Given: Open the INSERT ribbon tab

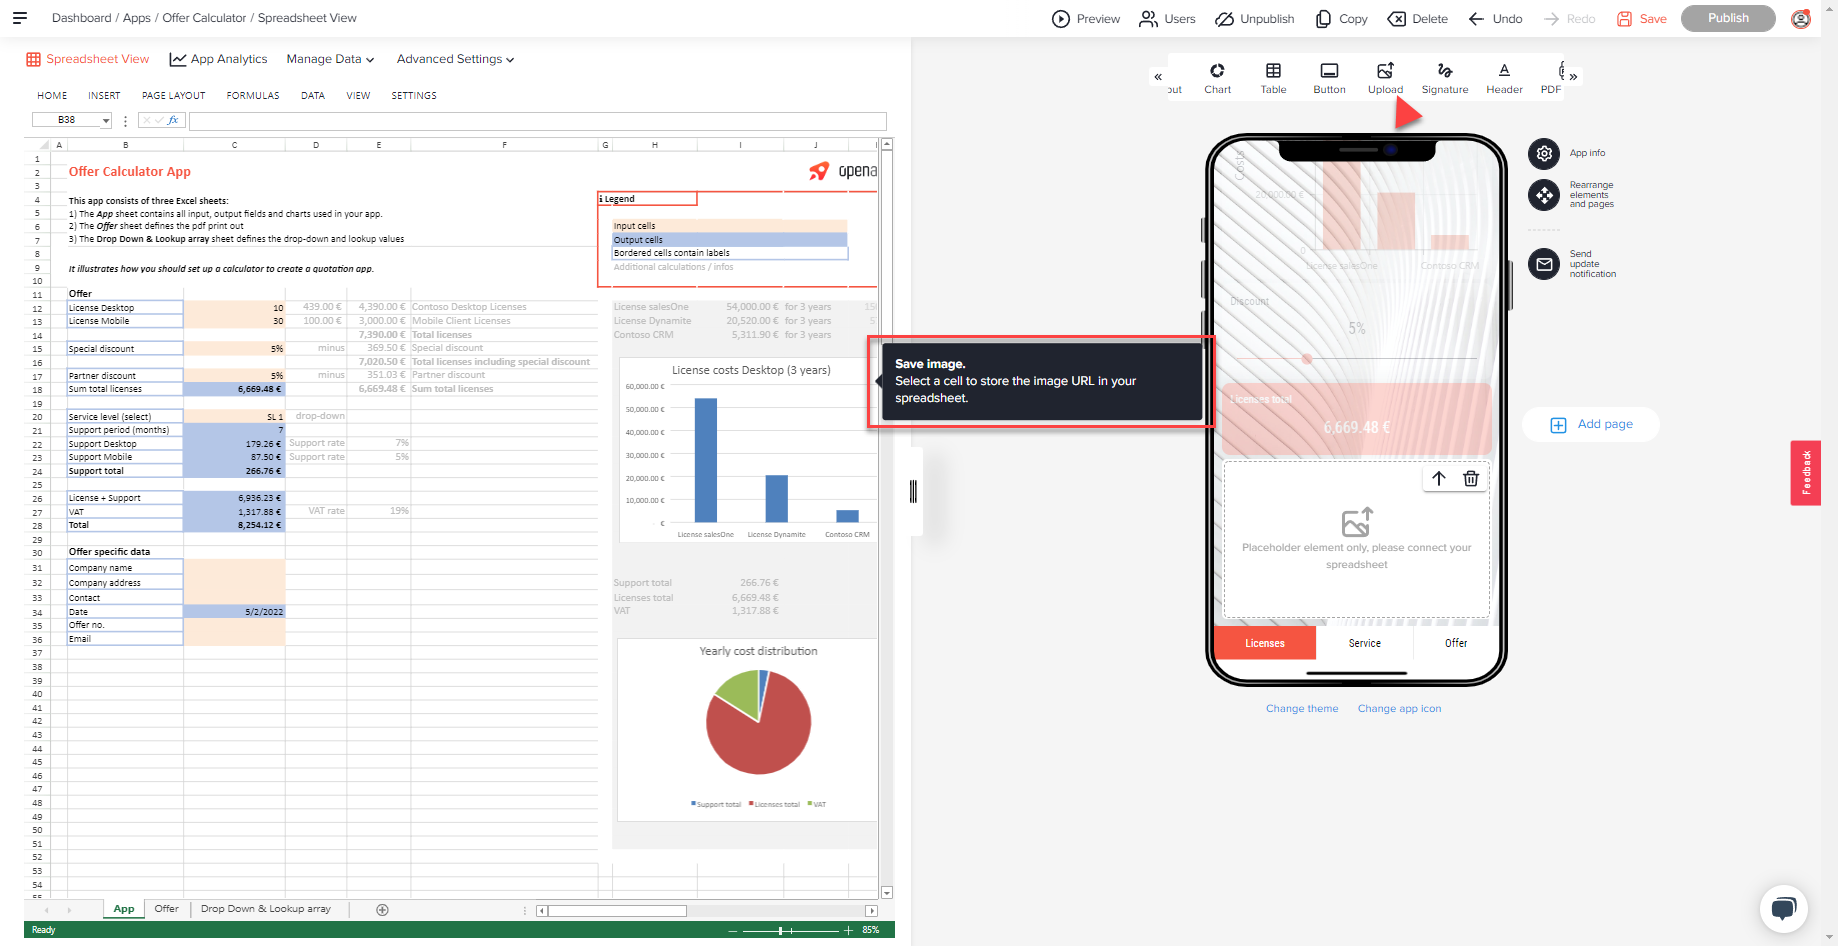Looking at the screenshot, I should pos(104,96).
